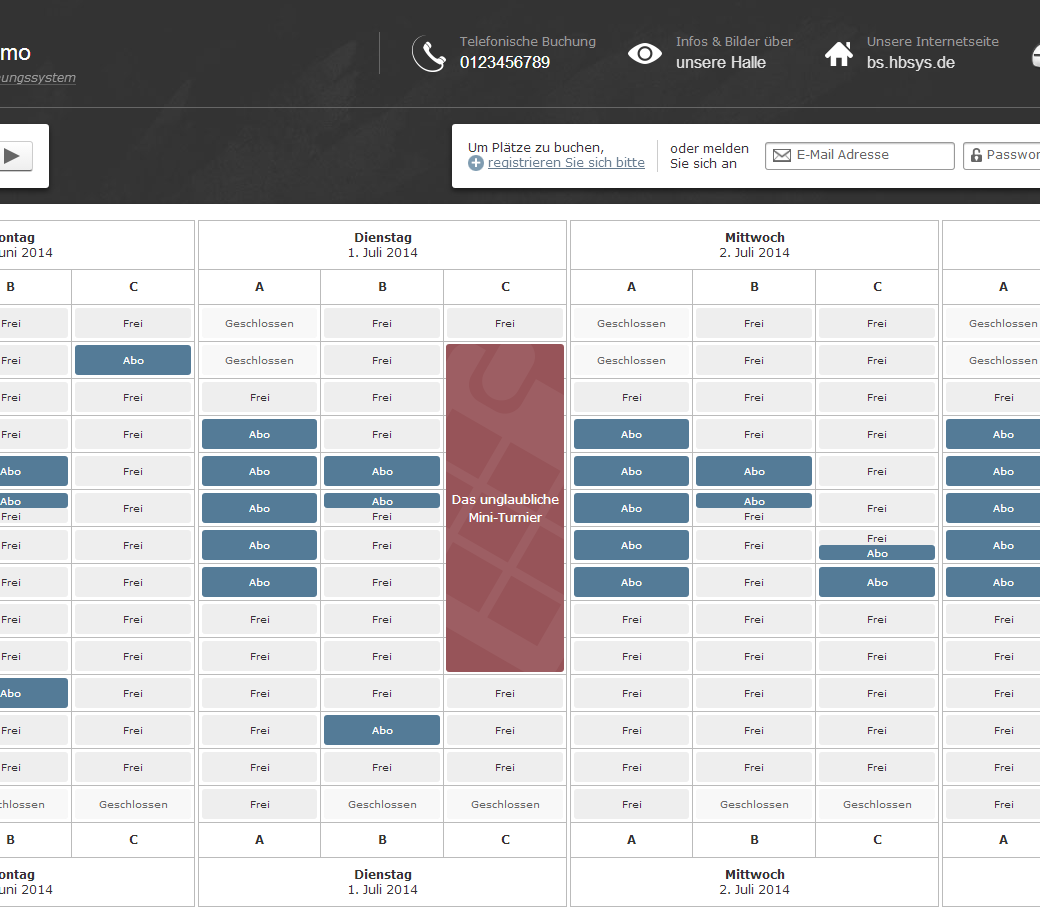Image resolution: width=1040 pixels, height=922 pixels.
Task: Click the envelope icon in the email field
Action: pyautogui.click(x=782, y=155)
